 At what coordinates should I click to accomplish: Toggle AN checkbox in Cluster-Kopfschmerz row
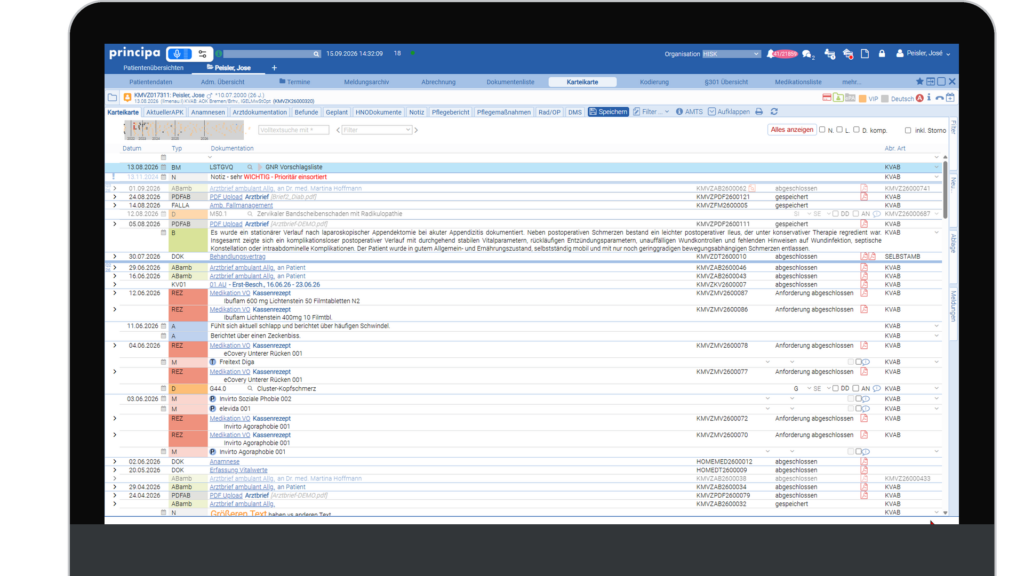[x=856, y=389]
